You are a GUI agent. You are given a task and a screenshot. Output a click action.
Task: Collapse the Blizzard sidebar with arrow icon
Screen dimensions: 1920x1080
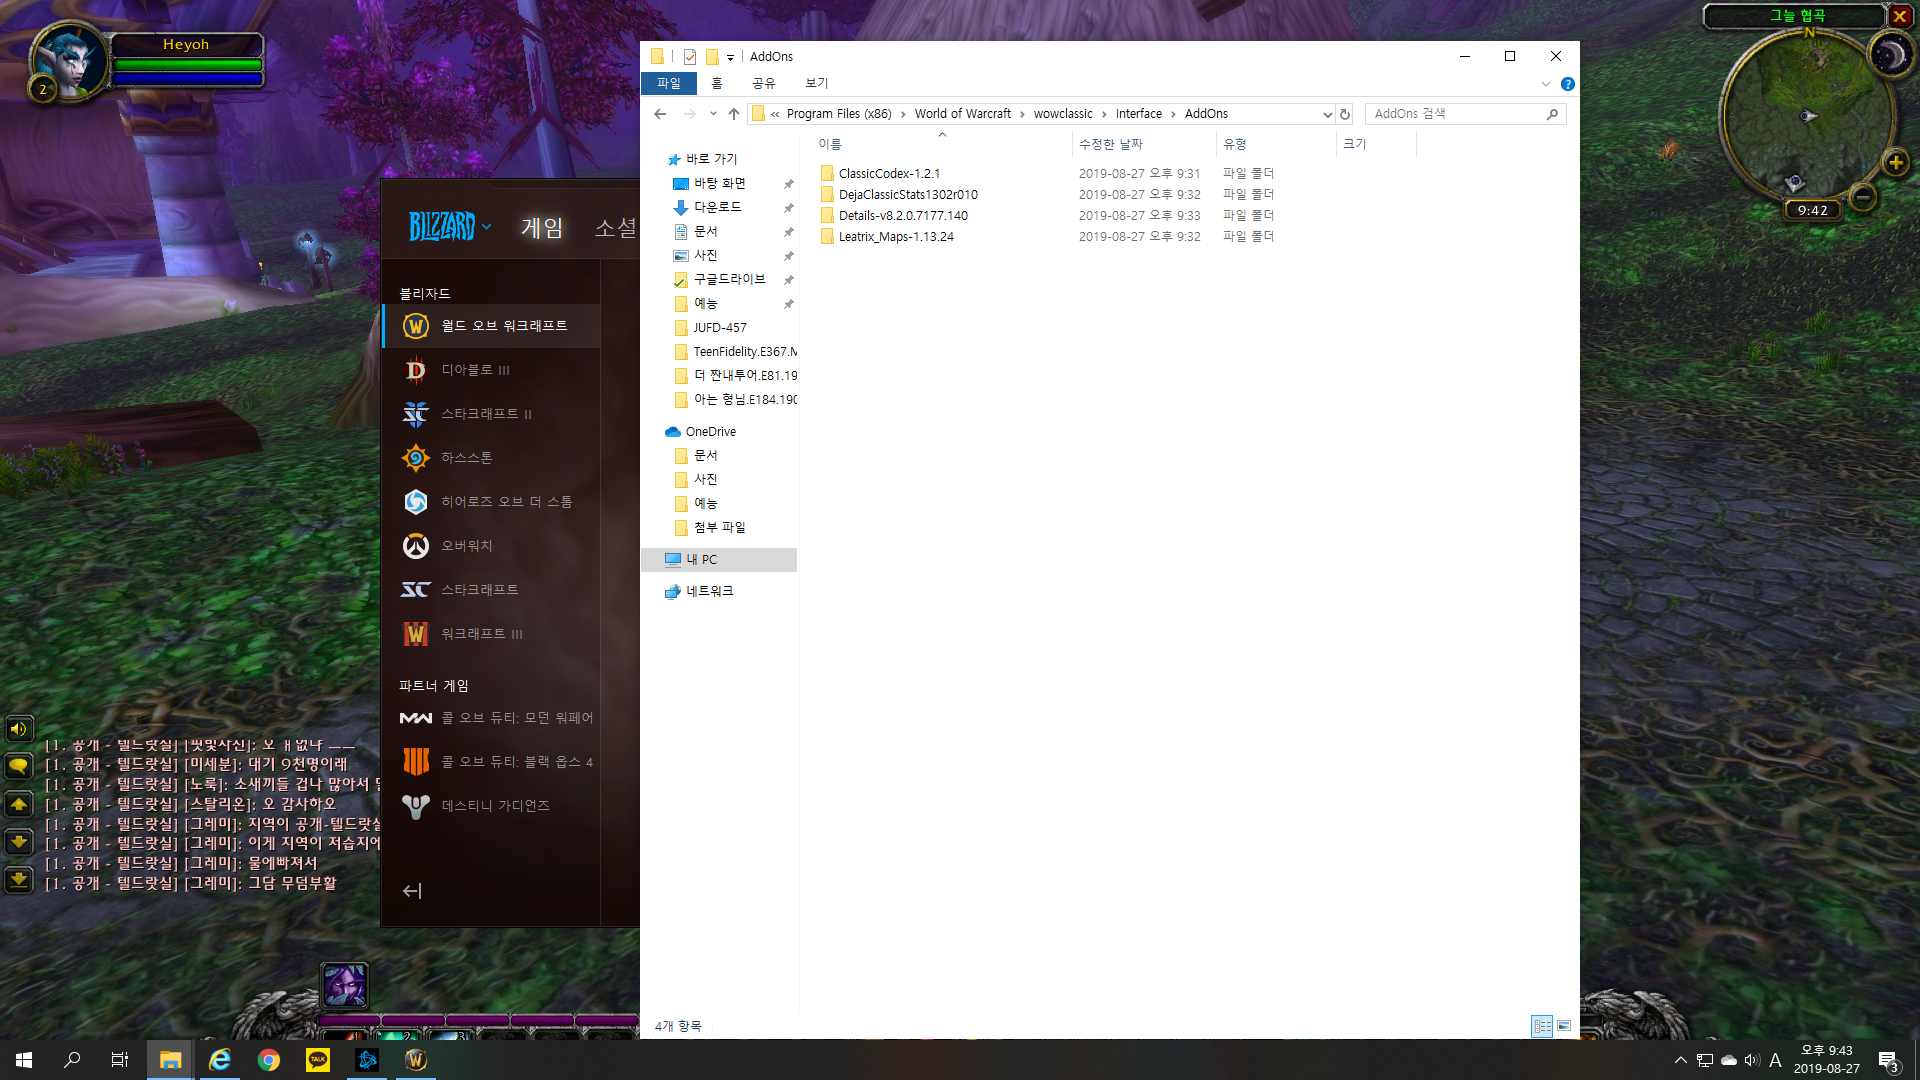(412, 891)
